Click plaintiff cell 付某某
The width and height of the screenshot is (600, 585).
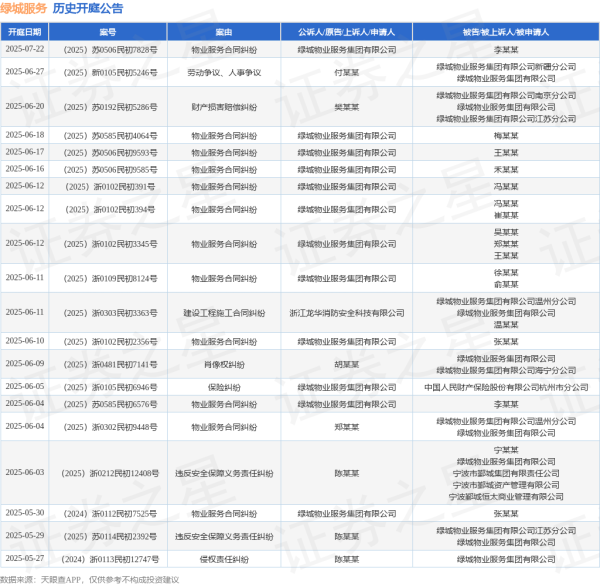[x=346, y=72]
